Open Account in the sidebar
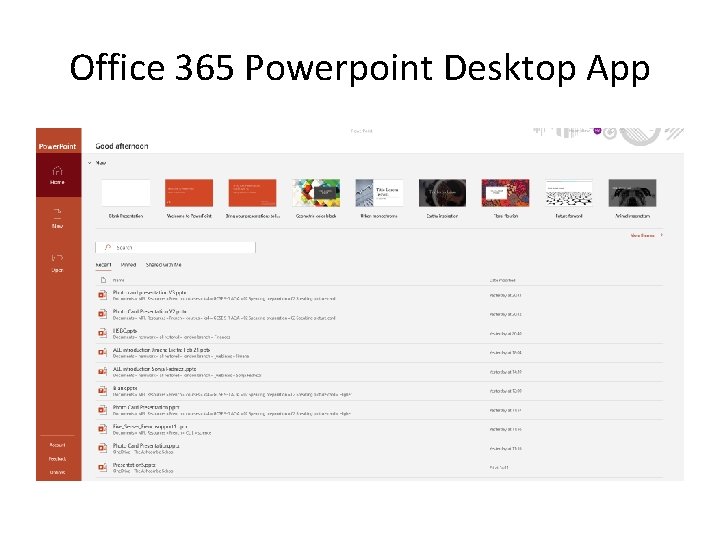Viewport: 720px width, 540px height. [57, 445]
